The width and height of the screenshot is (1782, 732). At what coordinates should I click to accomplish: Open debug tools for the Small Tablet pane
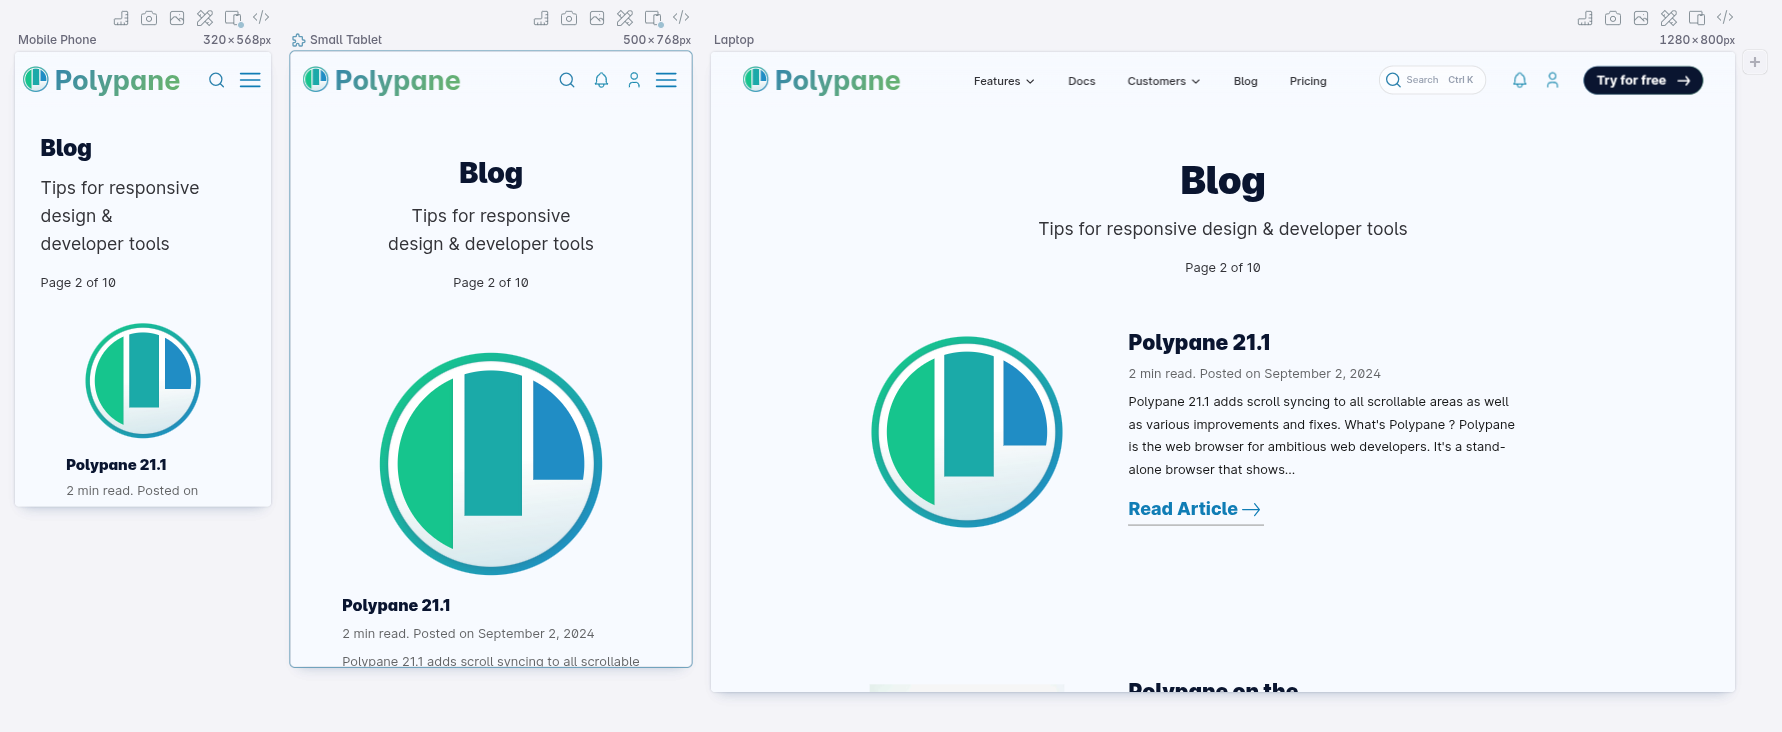(625, 18)
